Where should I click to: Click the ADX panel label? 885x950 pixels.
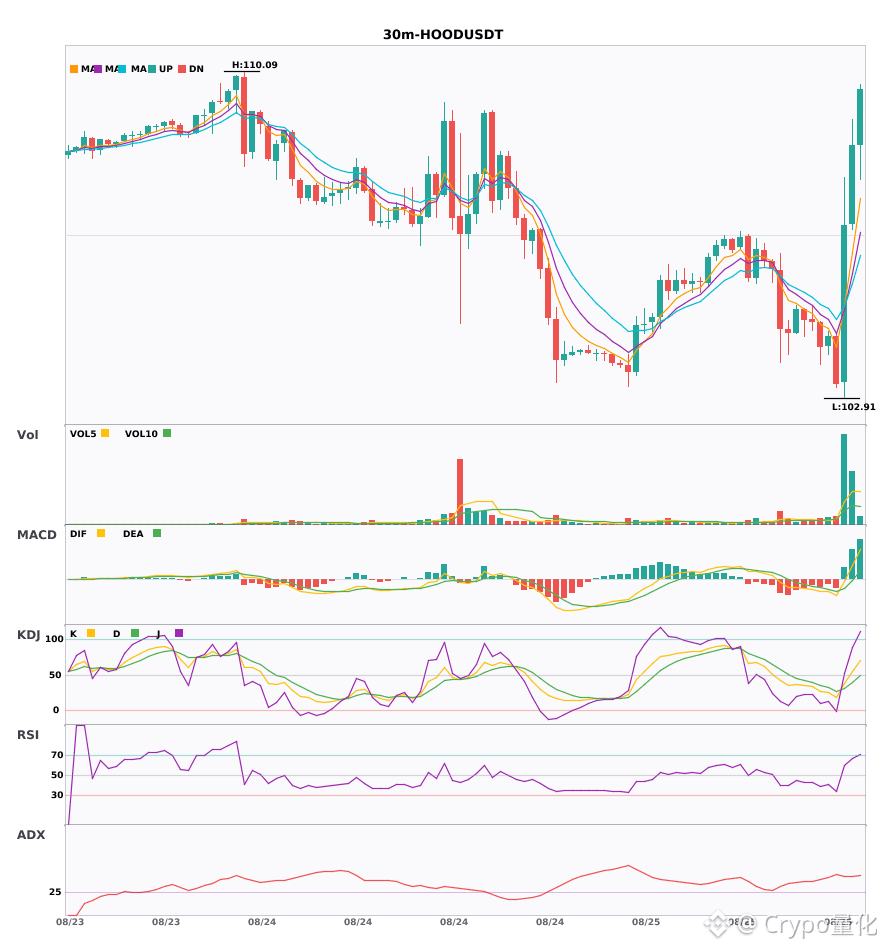(31, 835)
